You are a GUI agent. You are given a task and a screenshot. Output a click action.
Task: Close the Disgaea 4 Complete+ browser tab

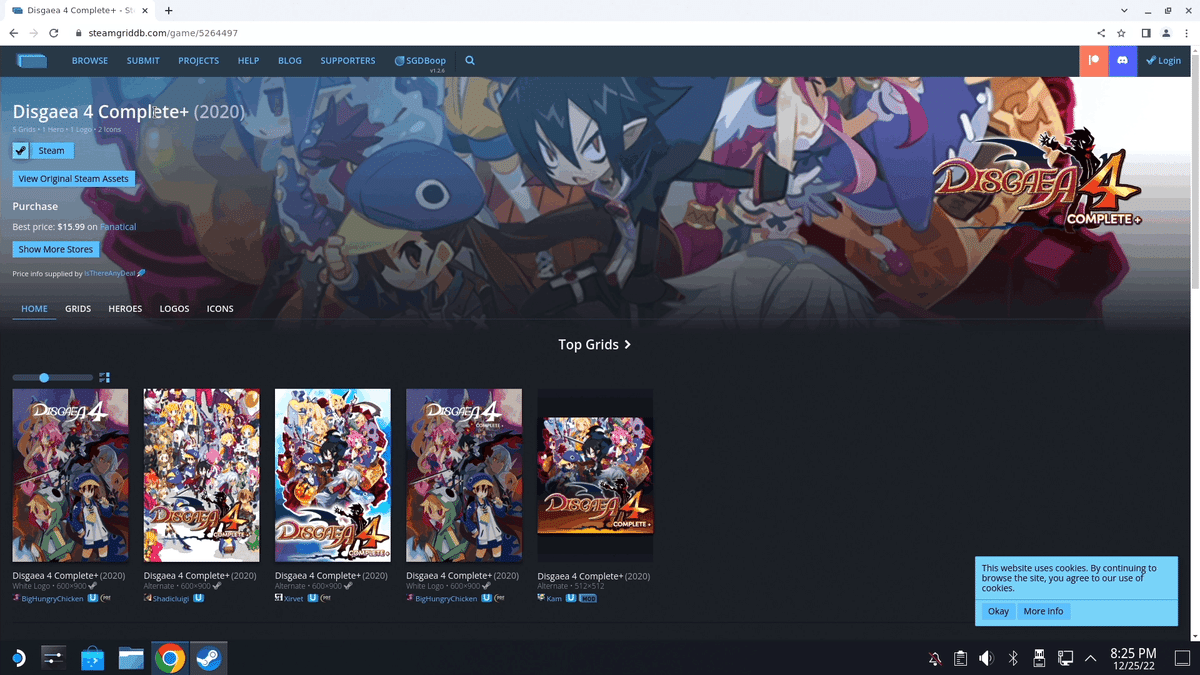click(146, 10)
